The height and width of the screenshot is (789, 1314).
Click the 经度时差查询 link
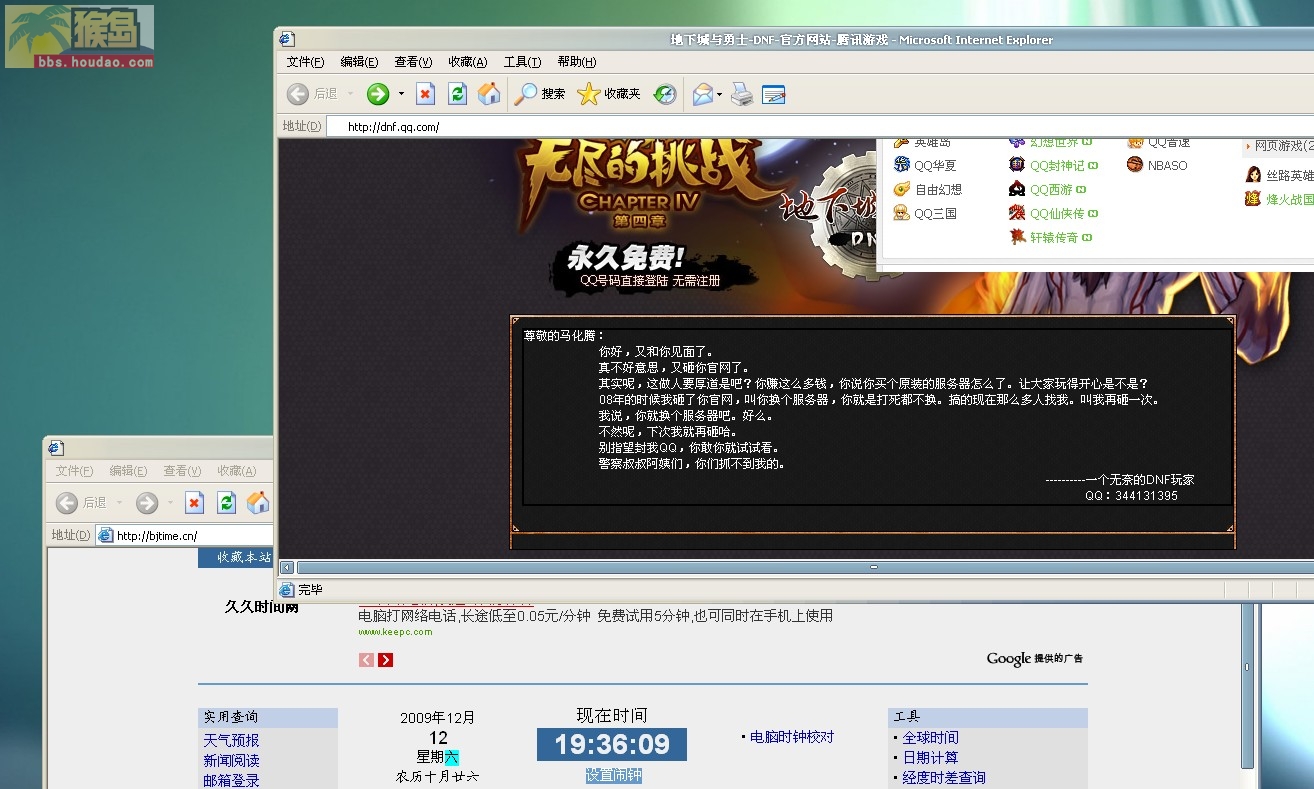coord(944,778)
